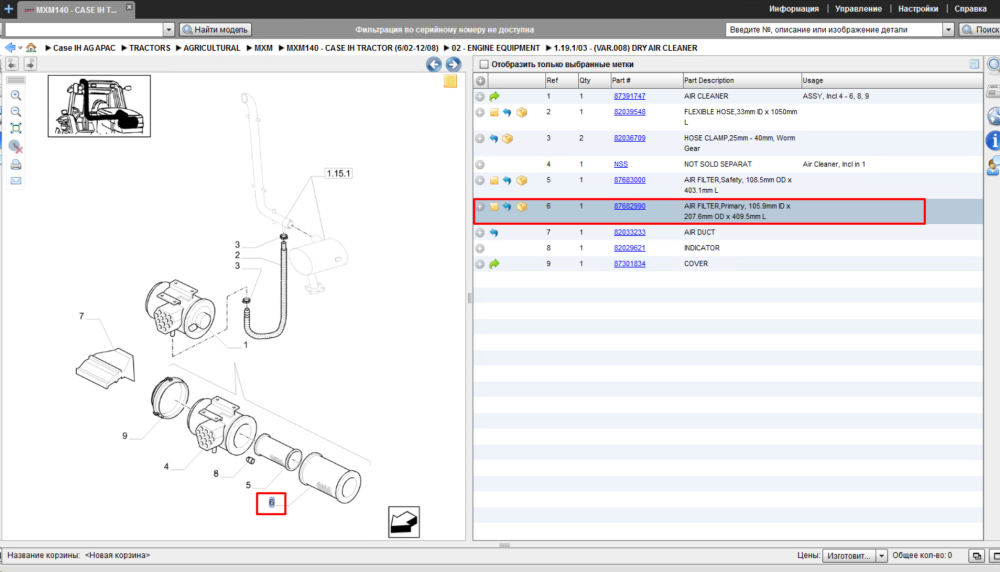Open the blue information icon in right sidebar

pos(993,140)
